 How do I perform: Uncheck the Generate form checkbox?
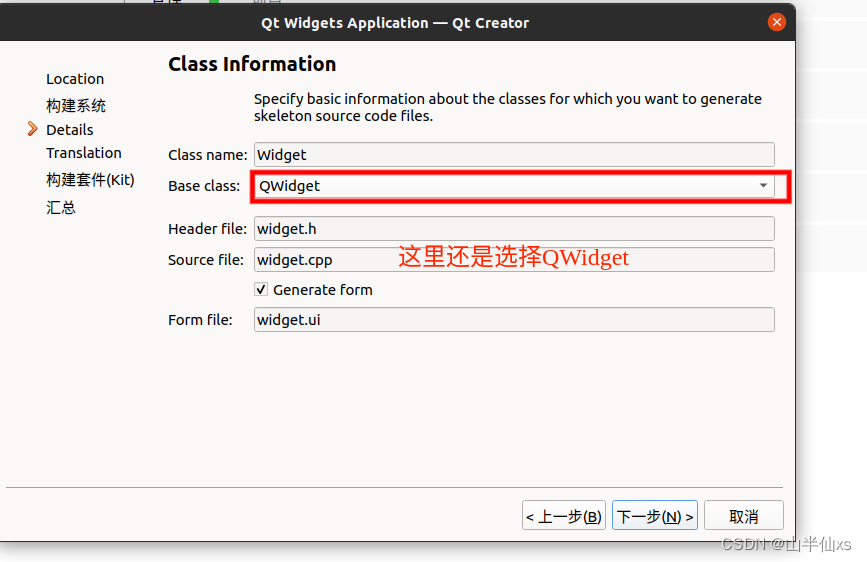pyautogui.click(x=261, y=289)
